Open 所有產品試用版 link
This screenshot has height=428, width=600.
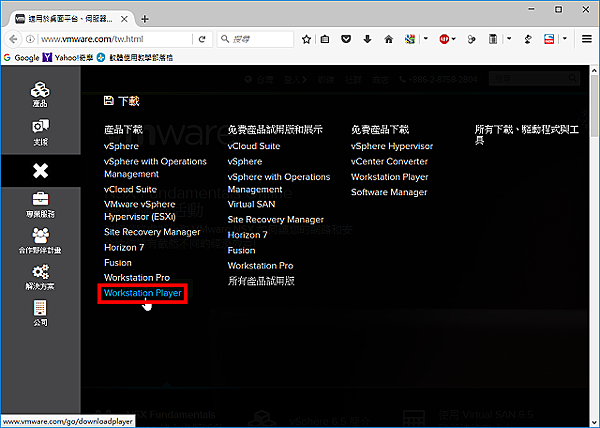261,281
